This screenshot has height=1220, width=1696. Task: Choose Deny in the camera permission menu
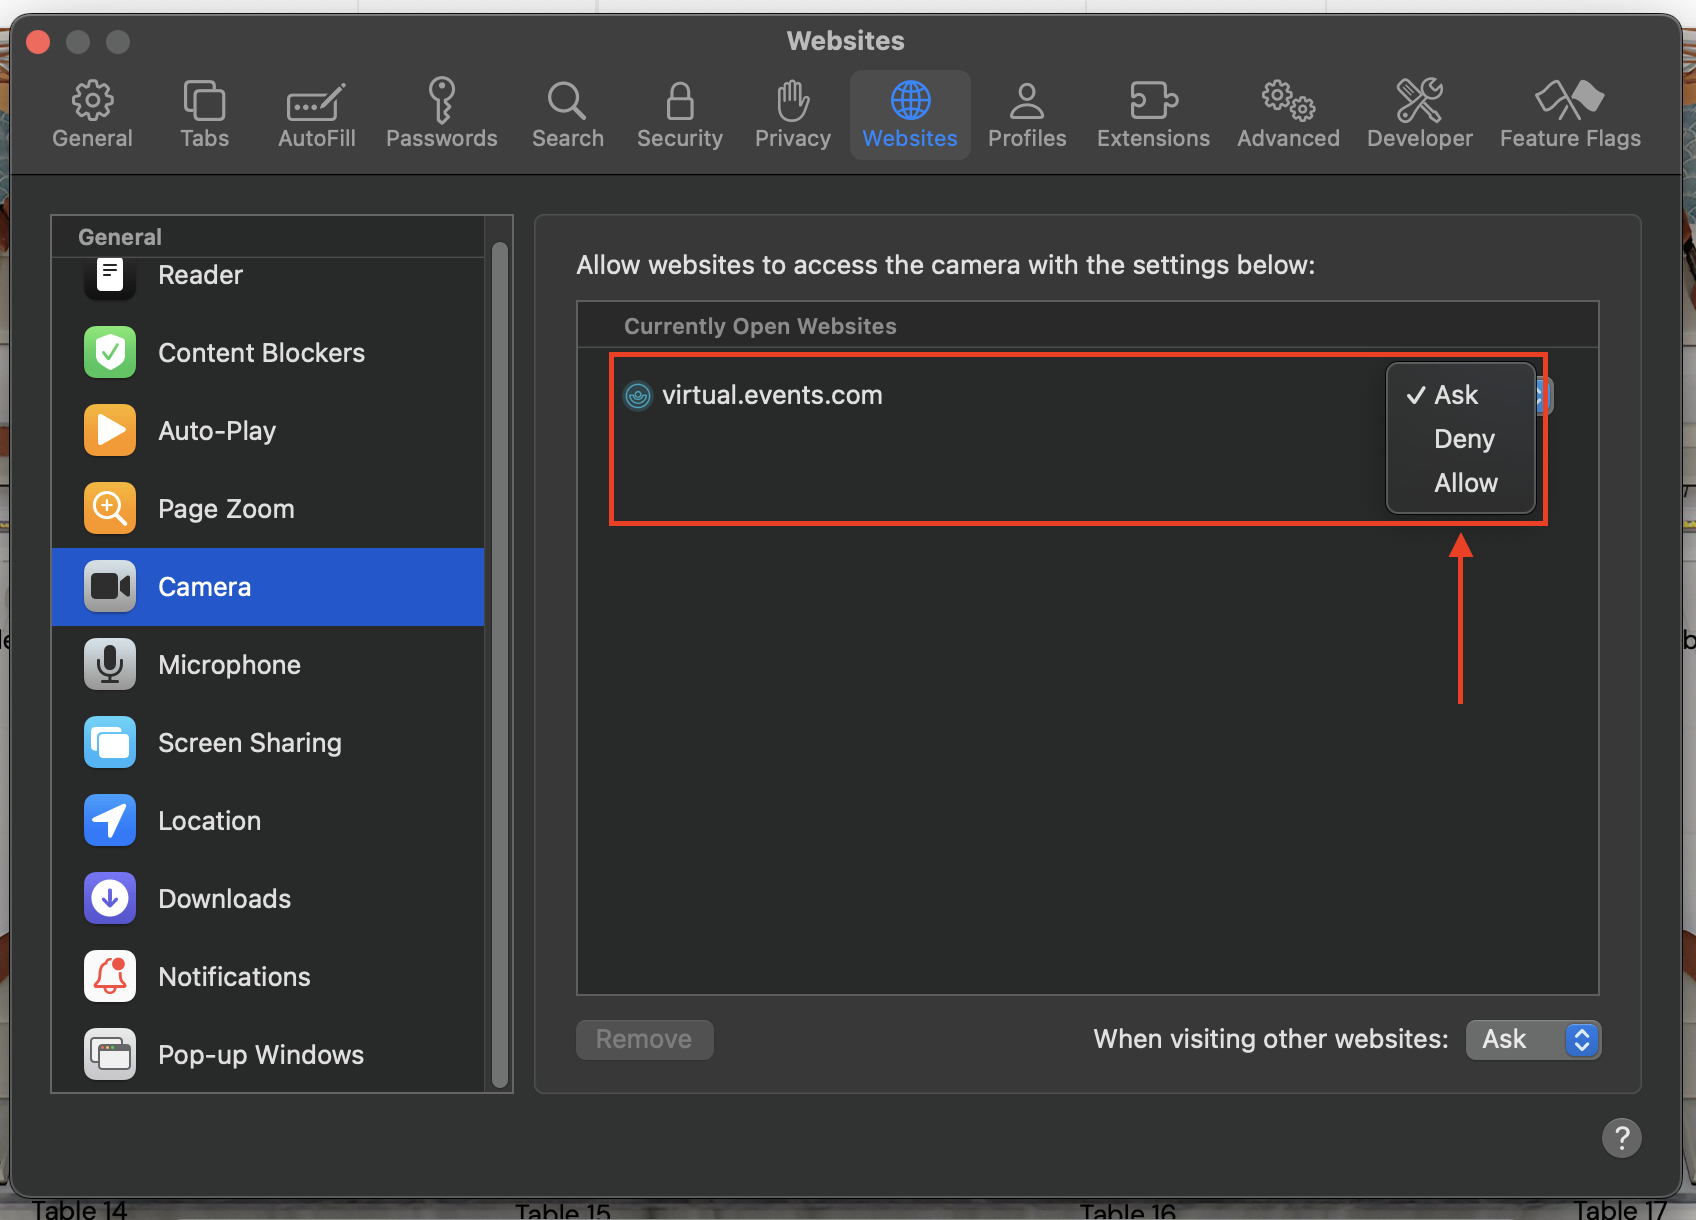pos(1463,439)
